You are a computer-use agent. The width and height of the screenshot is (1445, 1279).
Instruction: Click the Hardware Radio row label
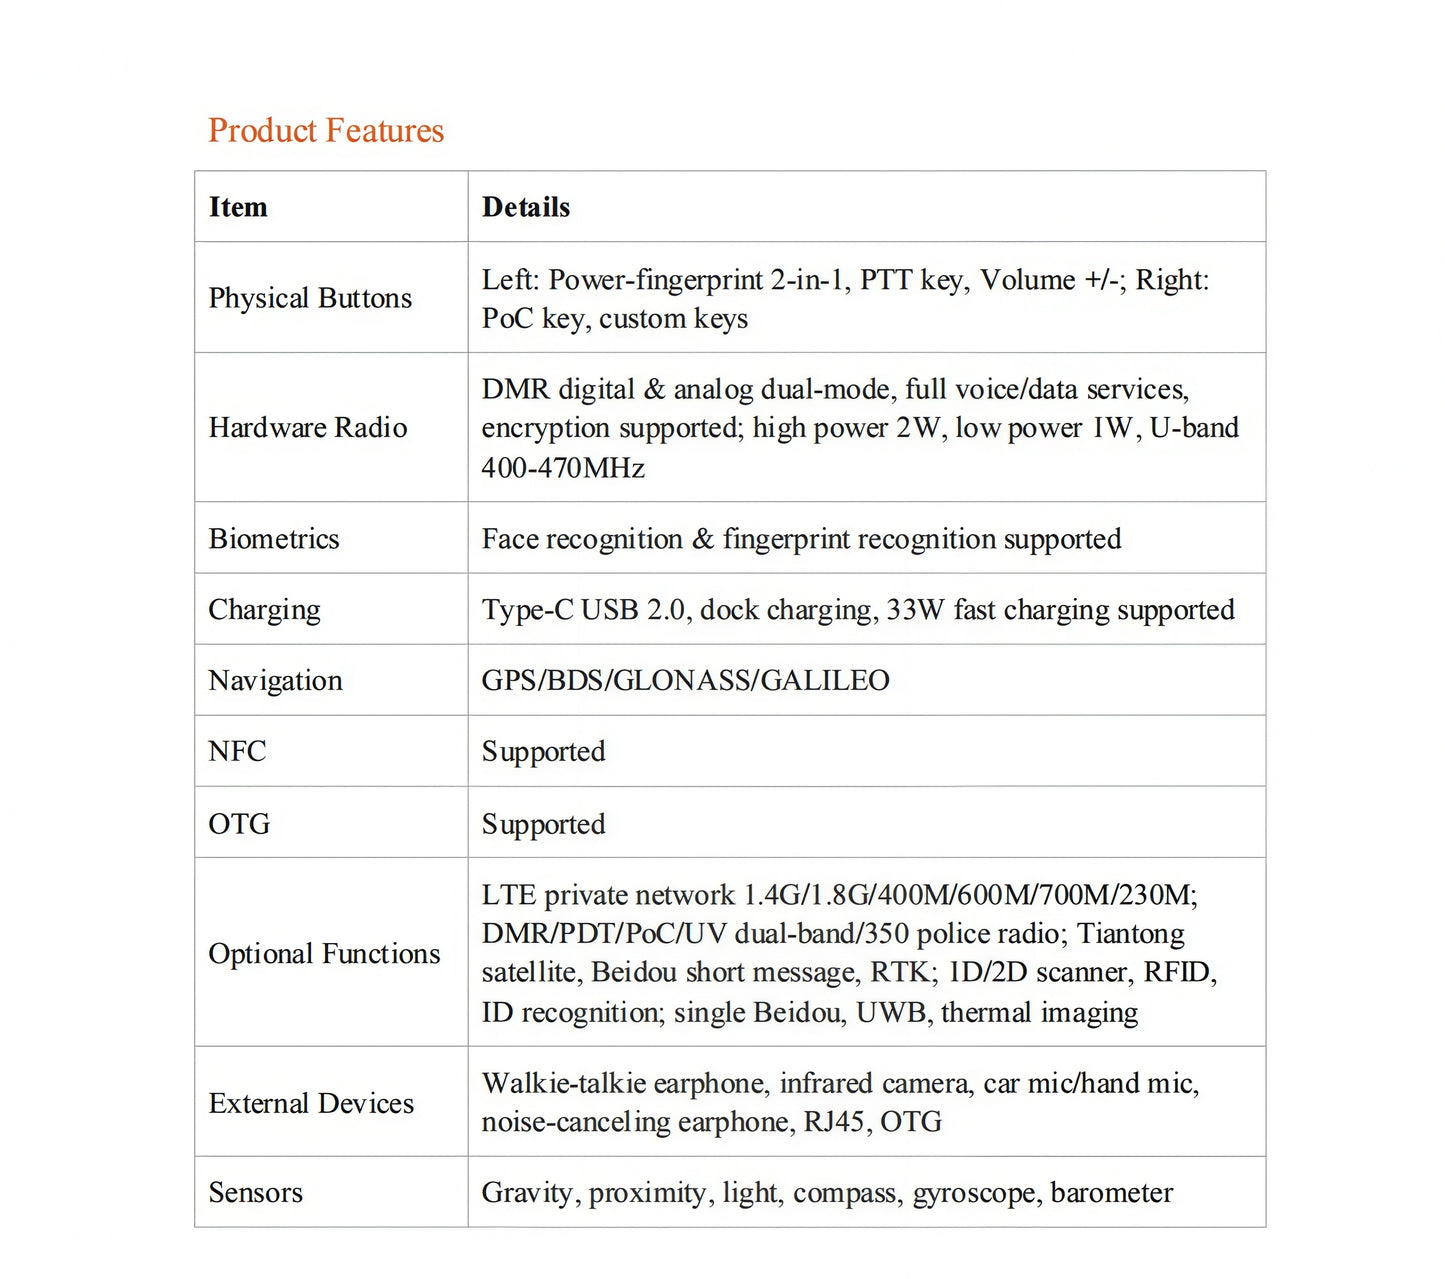point(308,428)
